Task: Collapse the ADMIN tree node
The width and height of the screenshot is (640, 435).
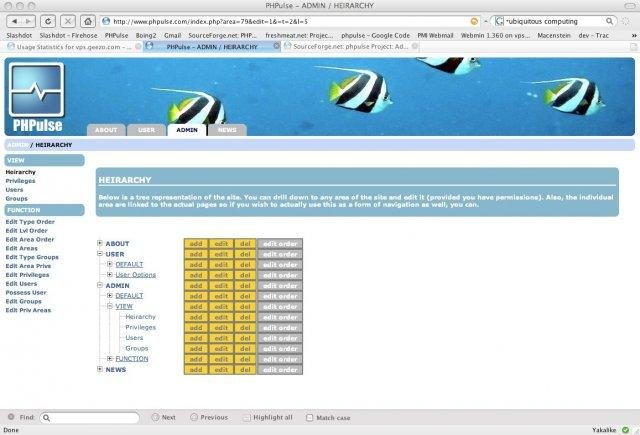Action: 100,285
